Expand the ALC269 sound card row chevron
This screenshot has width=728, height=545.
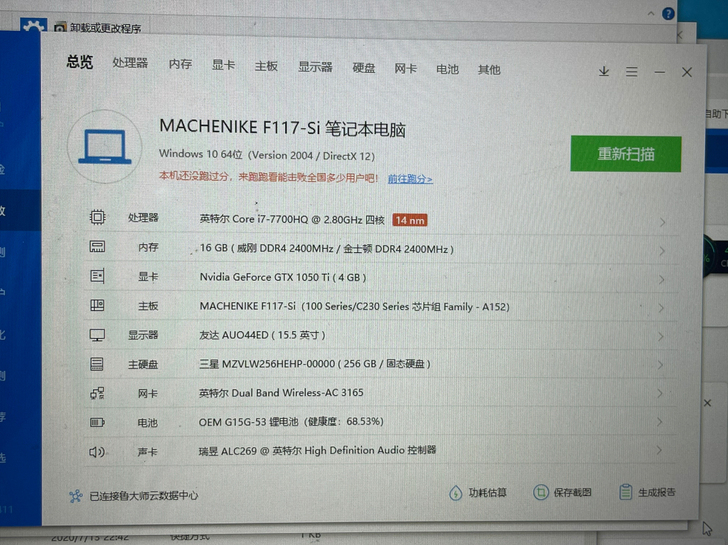click(659, 450)
